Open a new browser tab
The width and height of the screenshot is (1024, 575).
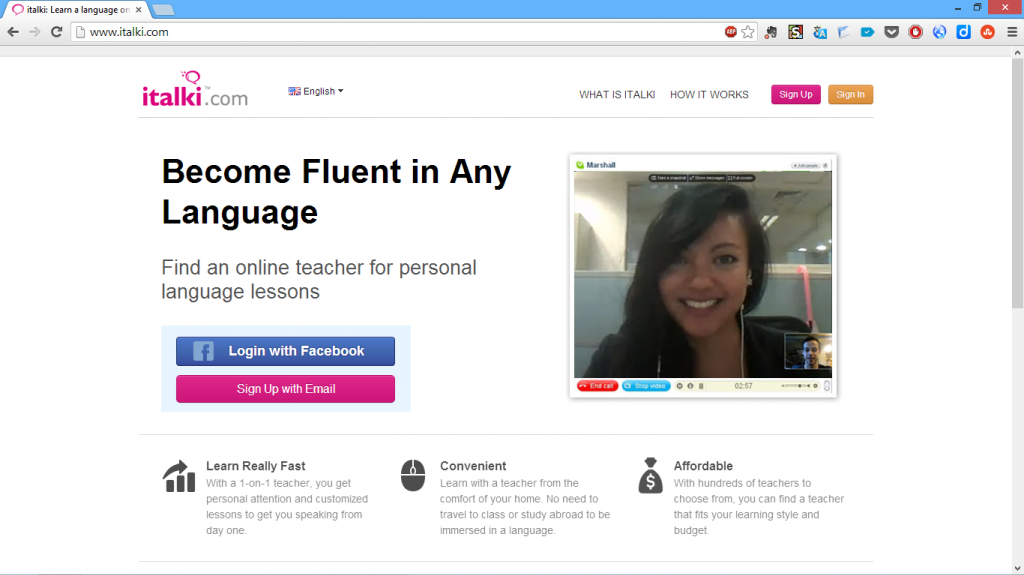click(x=163, y=10)
